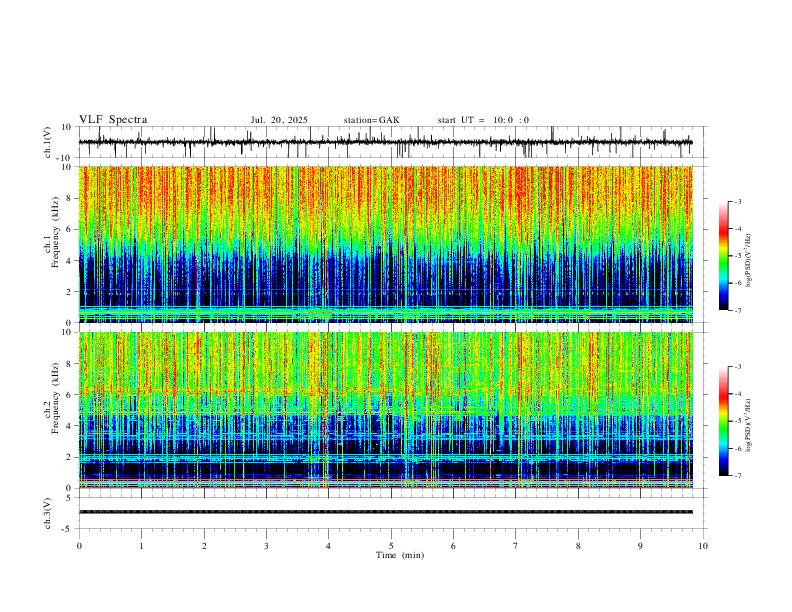Click the ch.1(V) waveform trace
The image size is (792, 612).
(x=385, y=142)
